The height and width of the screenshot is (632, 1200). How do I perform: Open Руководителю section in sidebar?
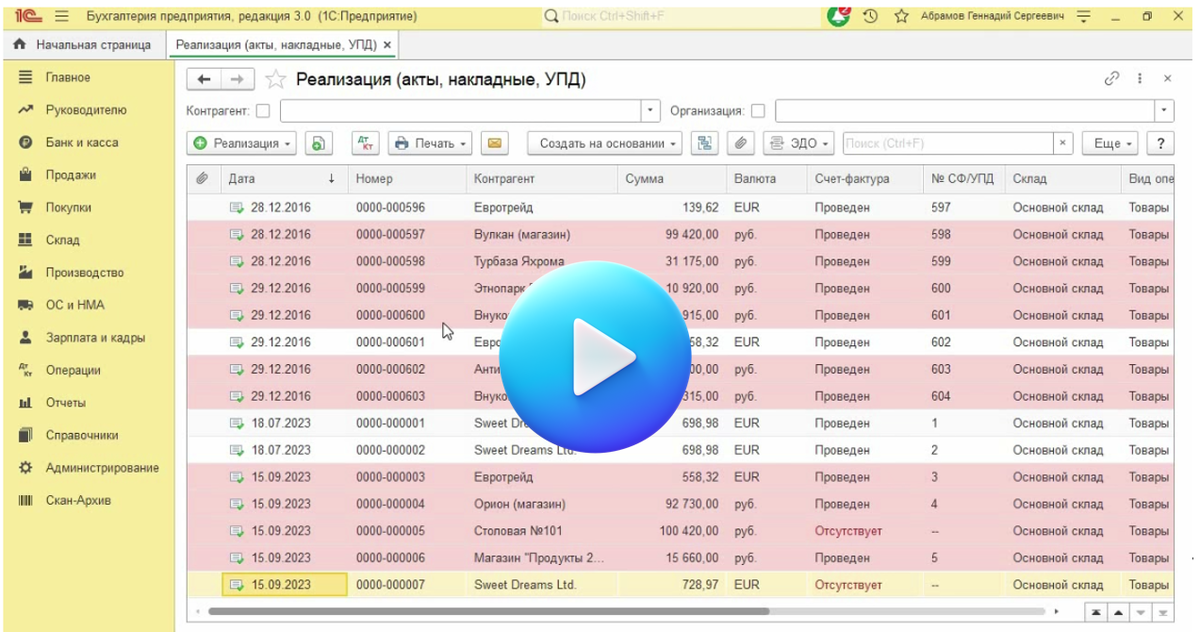tap(86, 110)
